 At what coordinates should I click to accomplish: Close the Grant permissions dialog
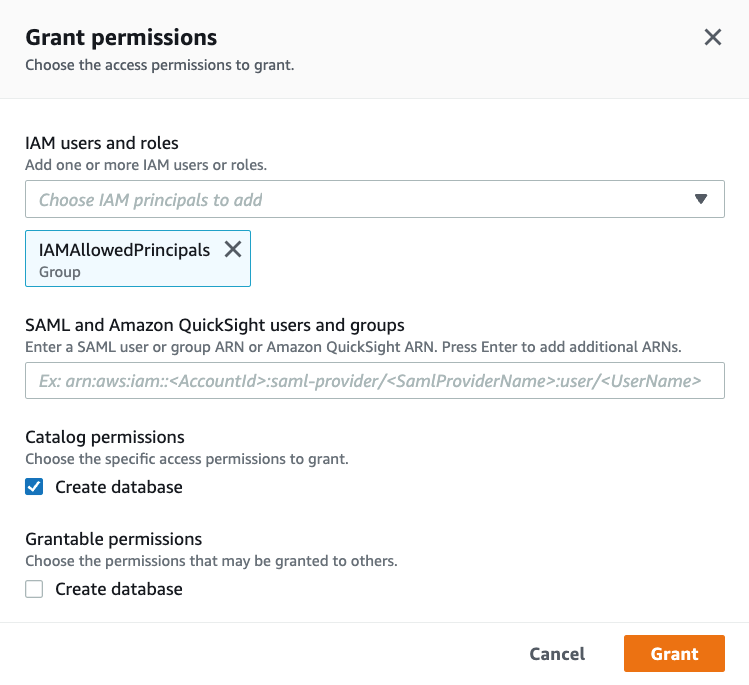[712, 38]
